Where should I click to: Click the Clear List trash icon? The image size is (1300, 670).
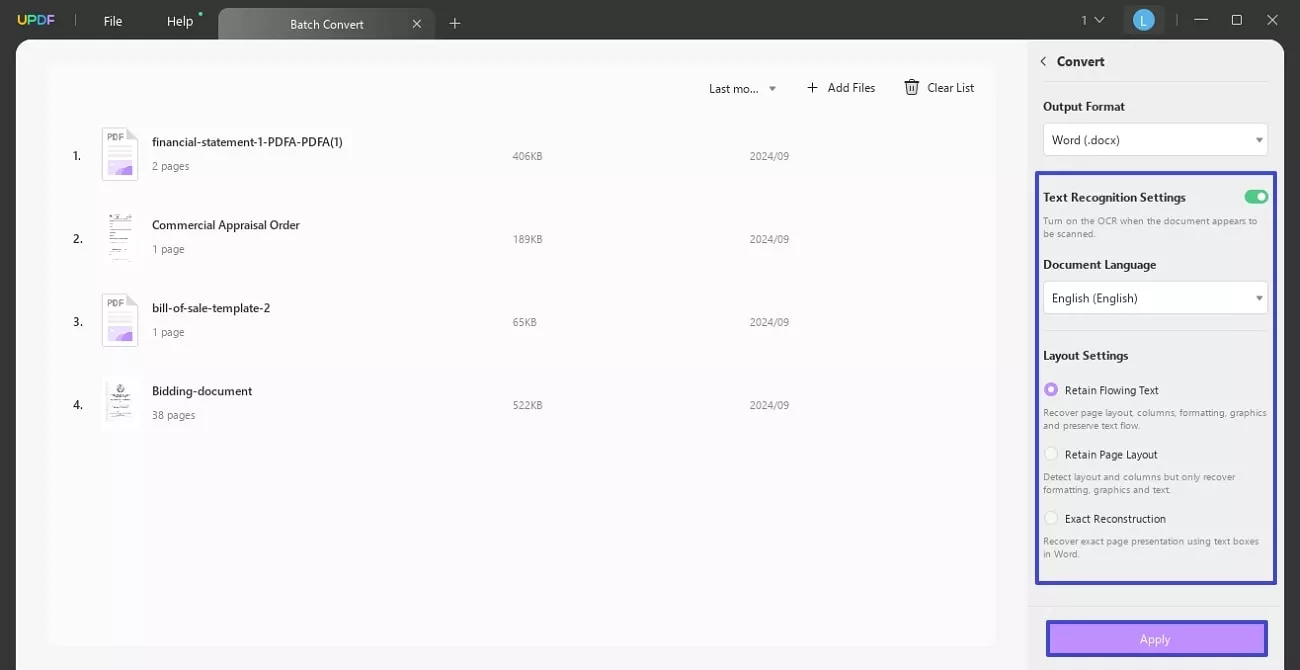[910, 87]
